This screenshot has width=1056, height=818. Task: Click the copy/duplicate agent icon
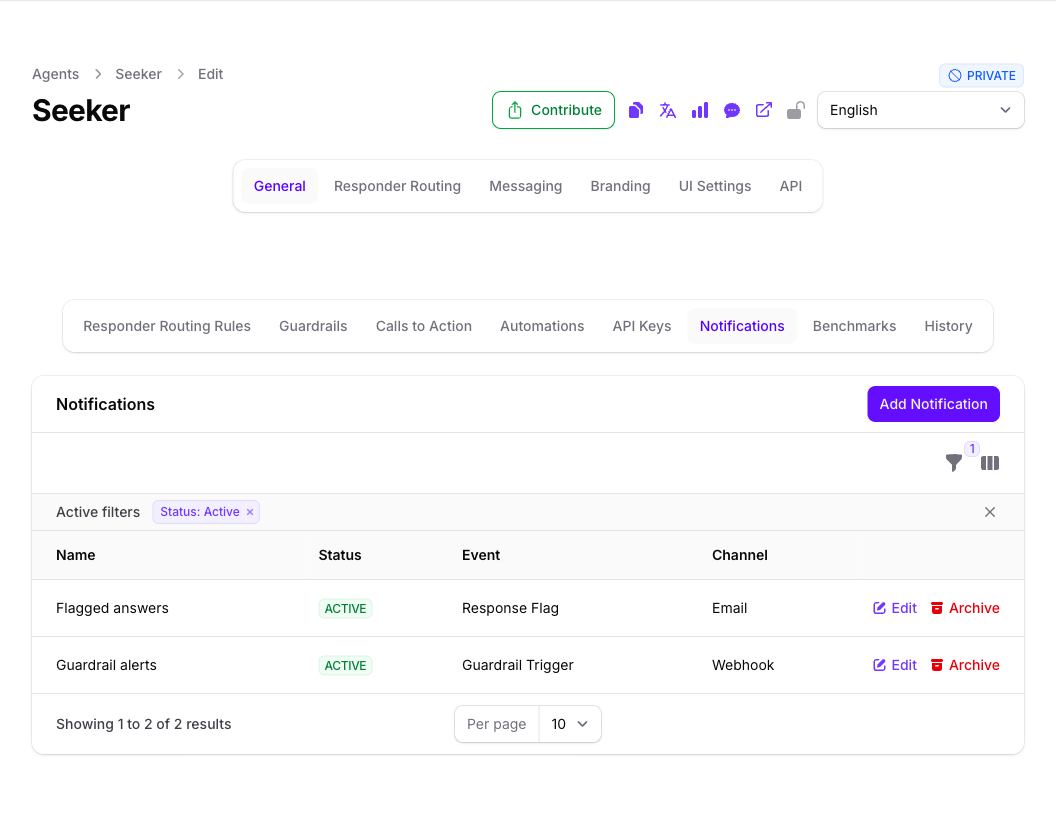click(x=636, y=110)
